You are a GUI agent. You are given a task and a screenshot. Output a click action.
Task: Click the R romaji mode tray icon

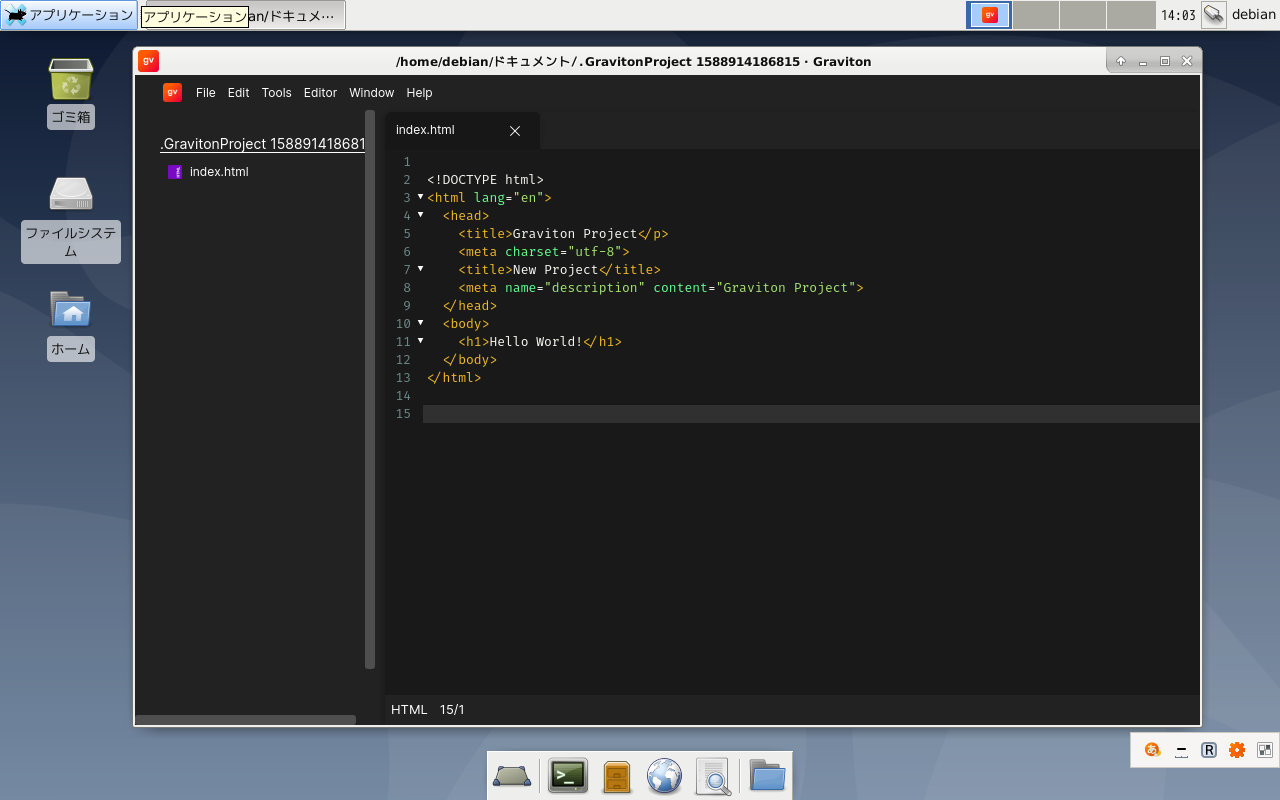pyautogui.click(x=1209, y=750)
